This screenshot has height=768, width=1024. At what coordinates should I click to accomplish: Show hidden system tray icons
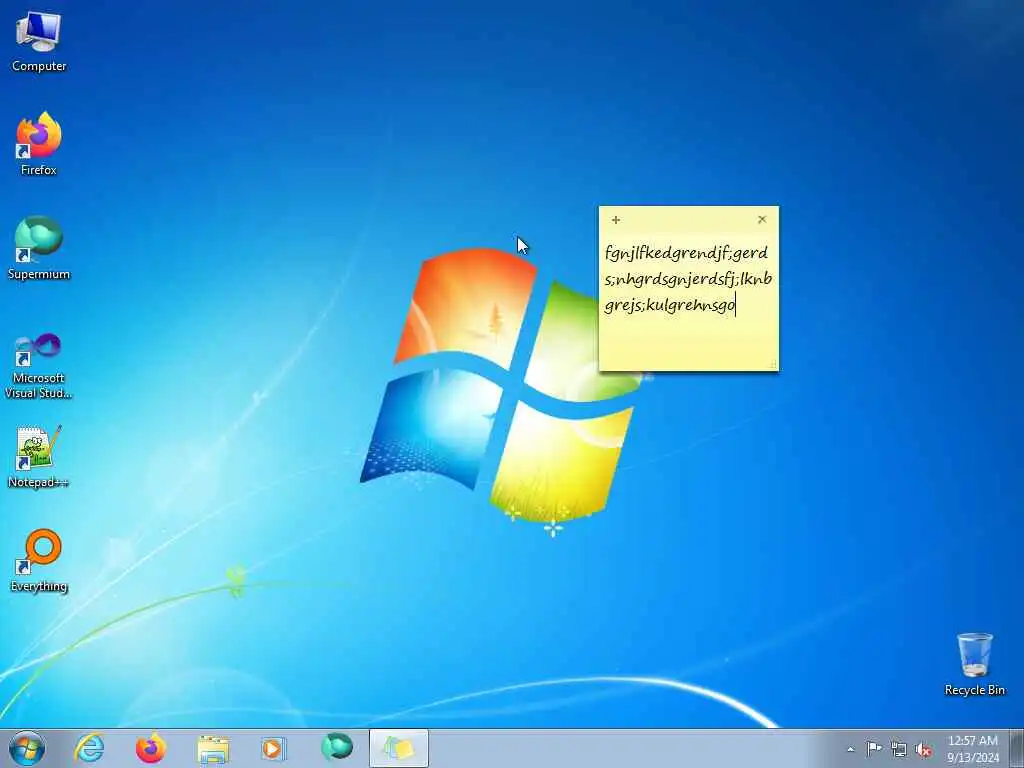[850, 749]
